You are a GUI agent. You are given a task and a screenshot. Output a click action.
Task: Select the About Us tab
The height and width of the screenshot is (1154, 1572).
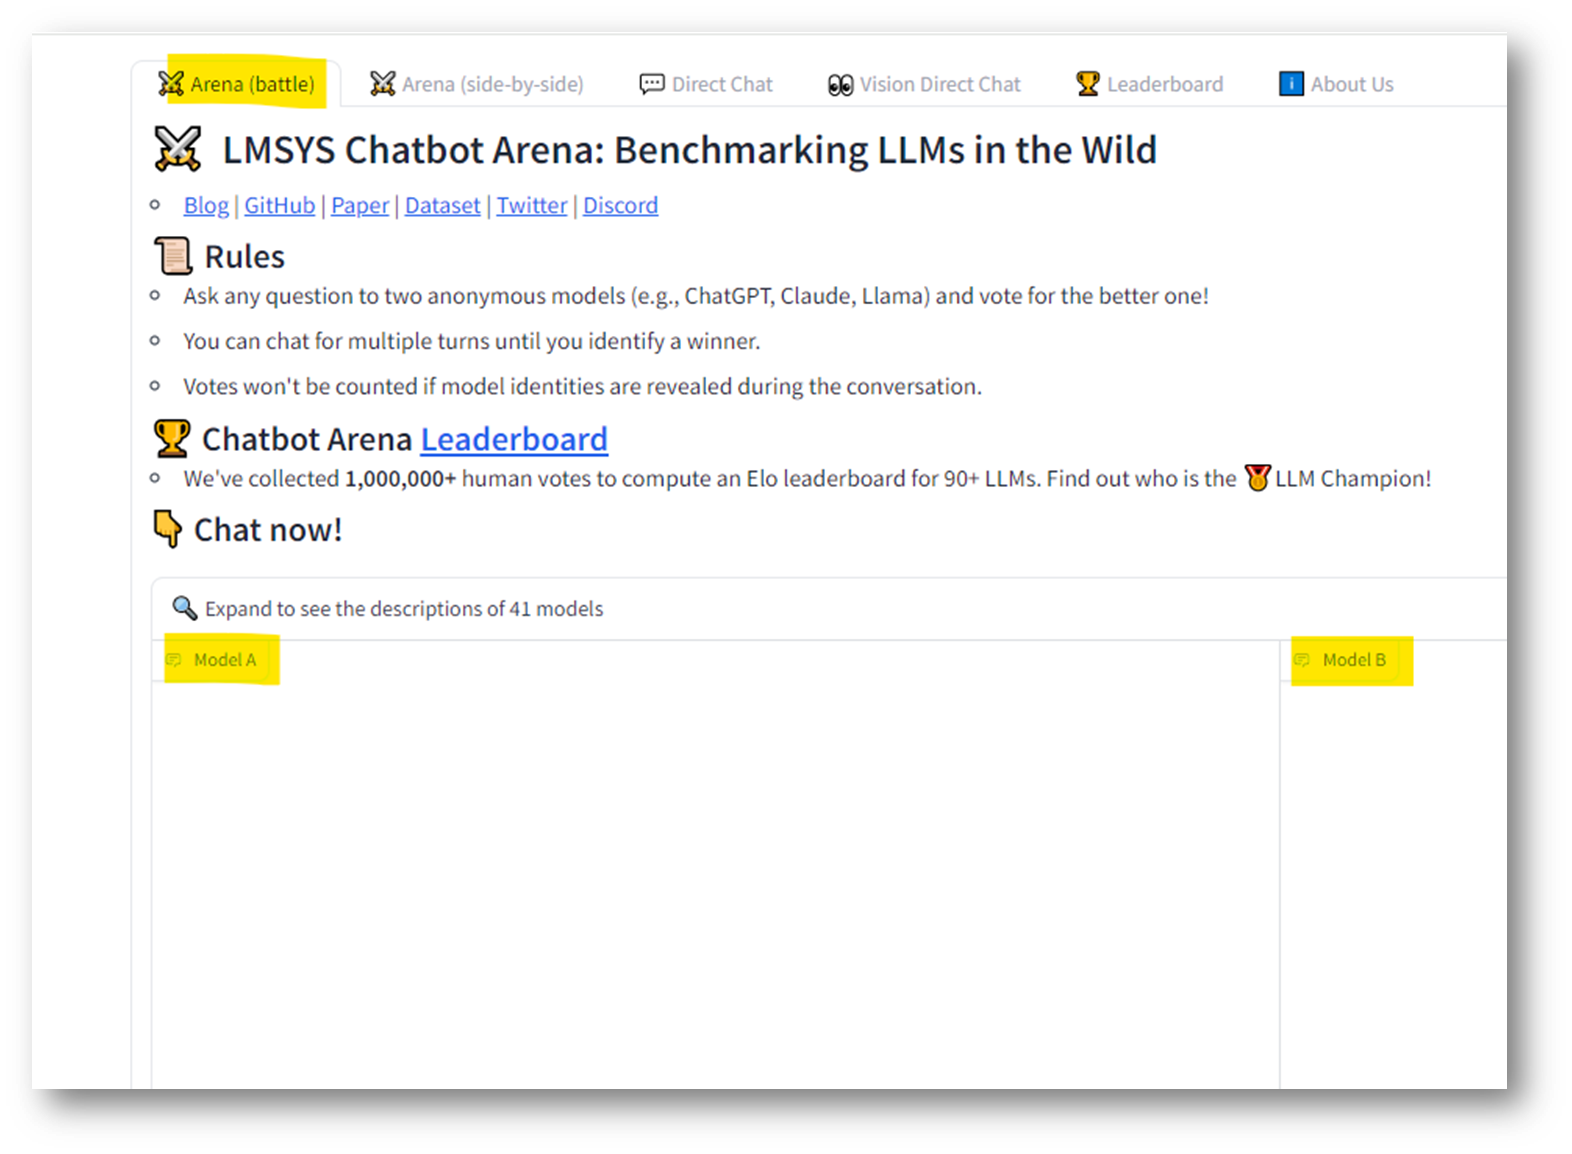[1336, 84]
